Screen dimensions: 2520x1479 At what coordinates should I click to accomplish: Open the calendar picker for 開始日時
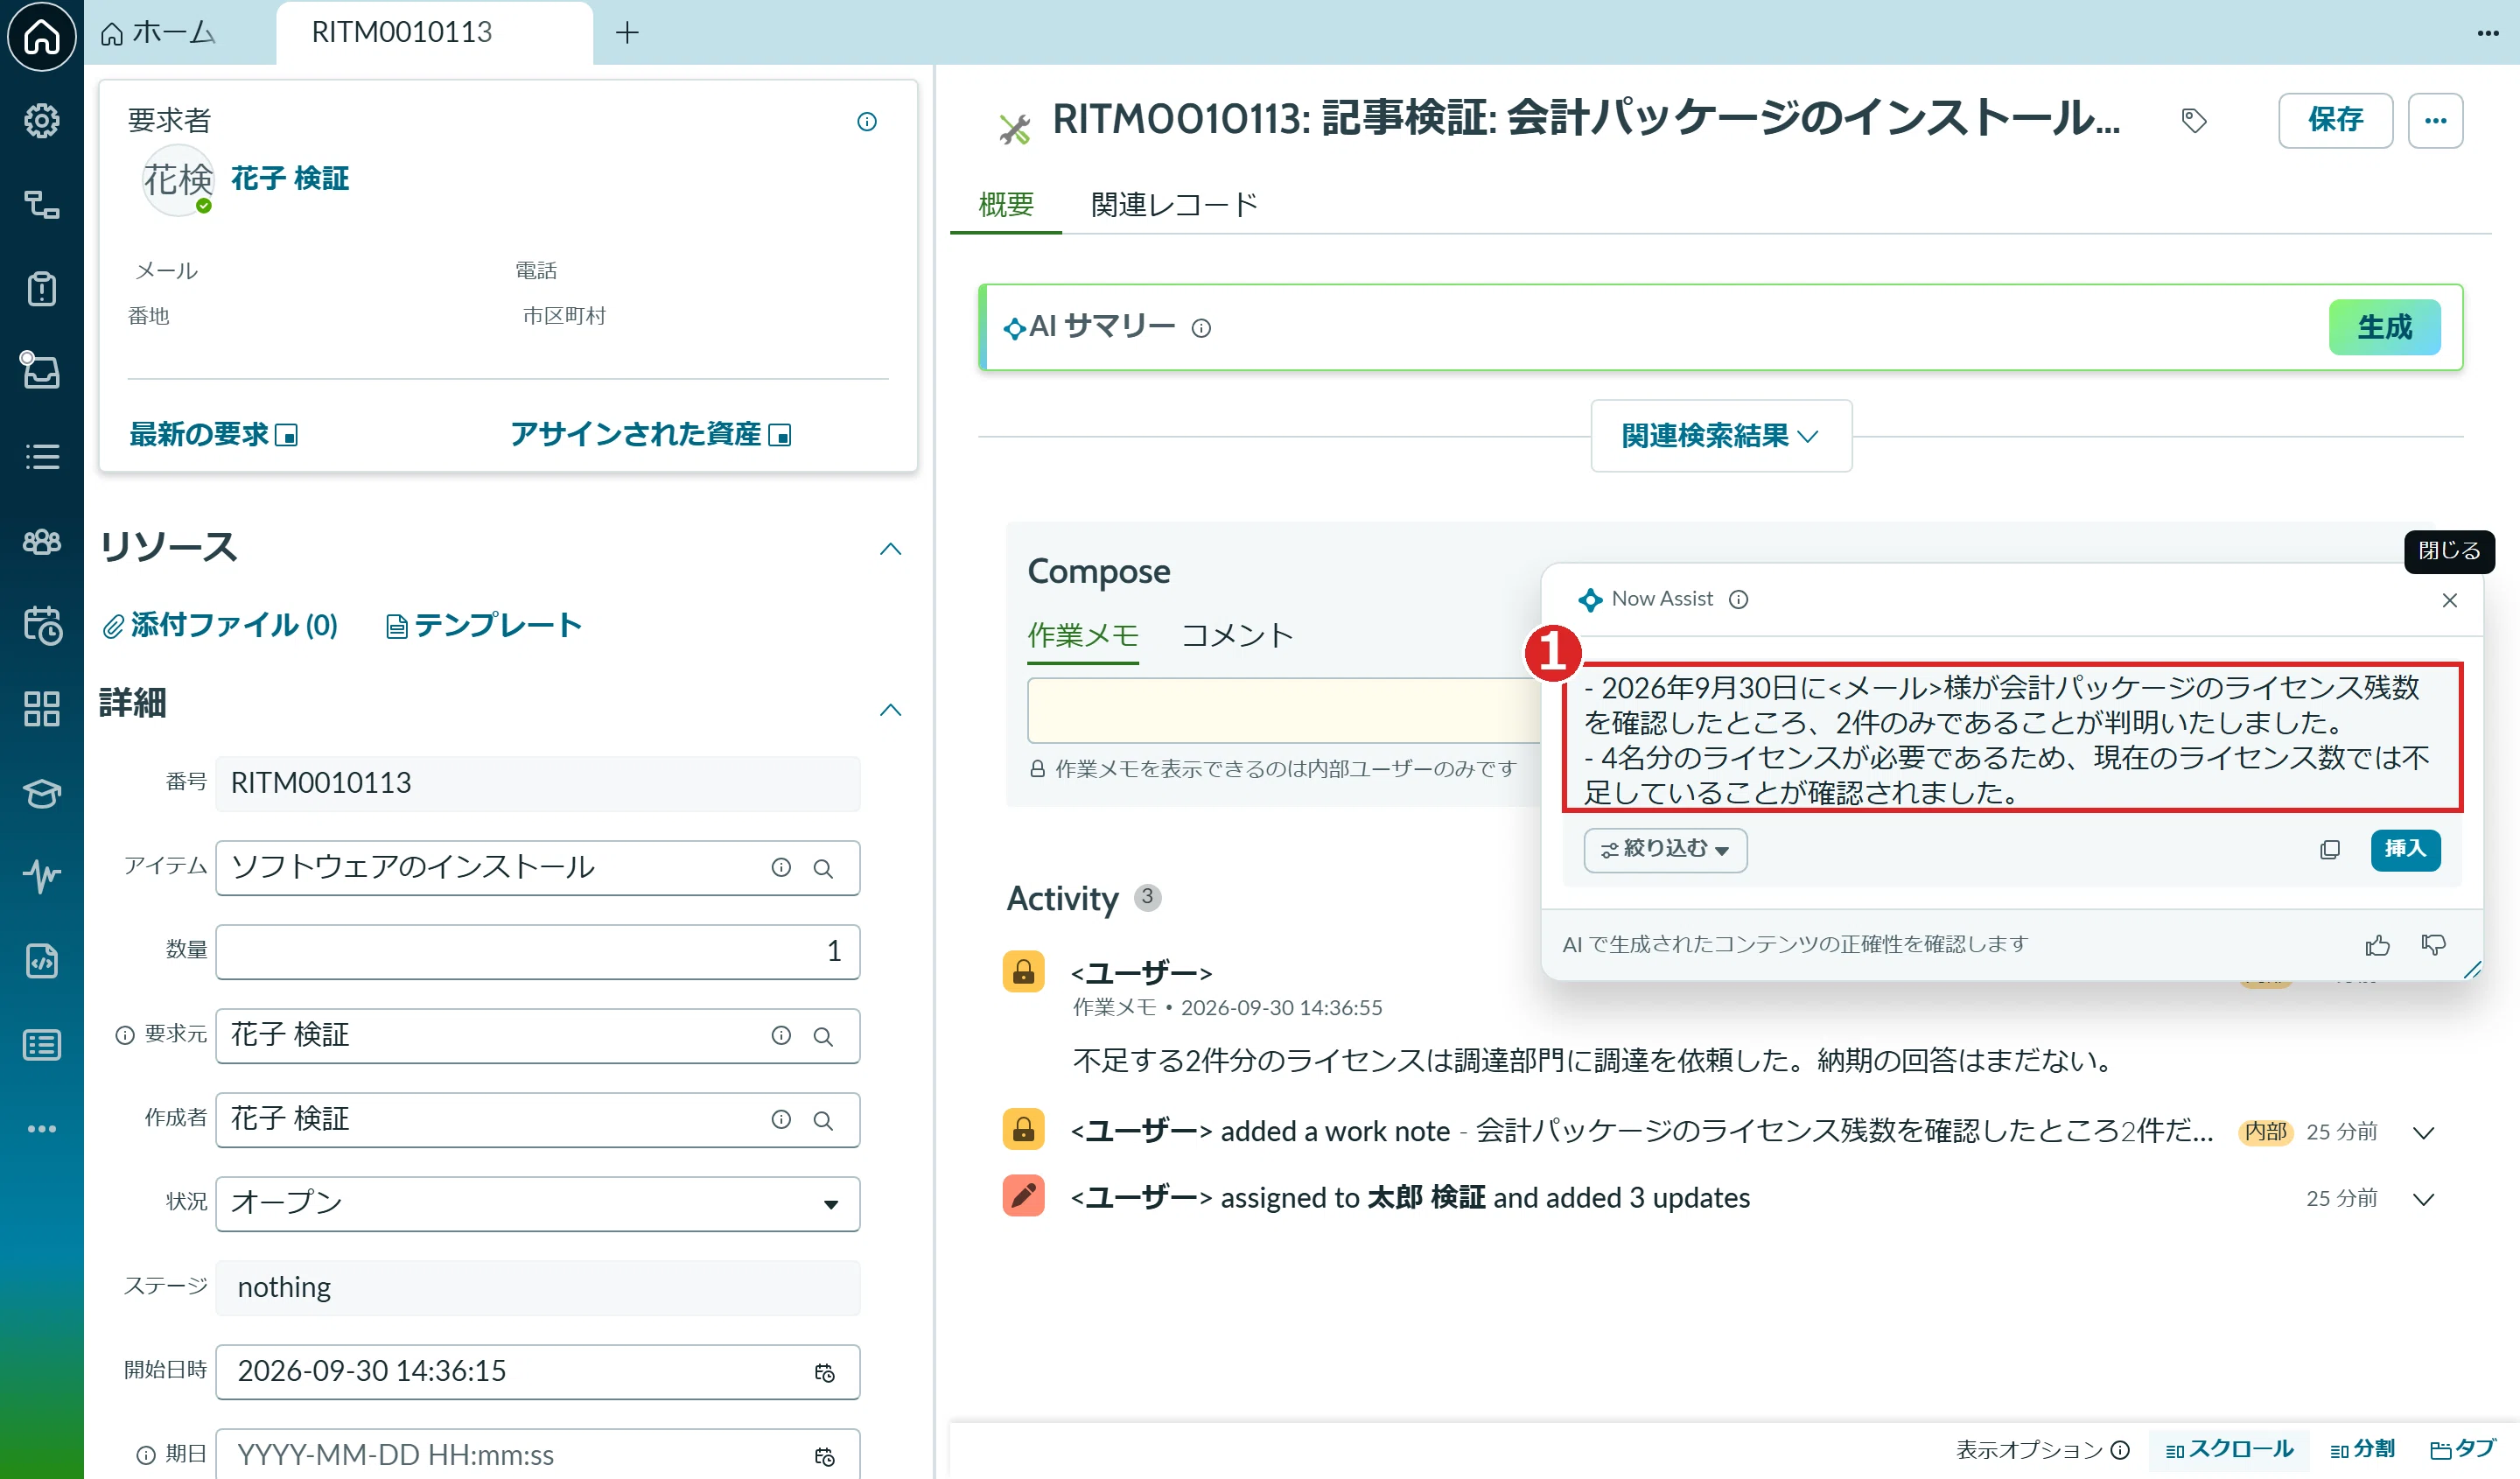point(824,1372)
